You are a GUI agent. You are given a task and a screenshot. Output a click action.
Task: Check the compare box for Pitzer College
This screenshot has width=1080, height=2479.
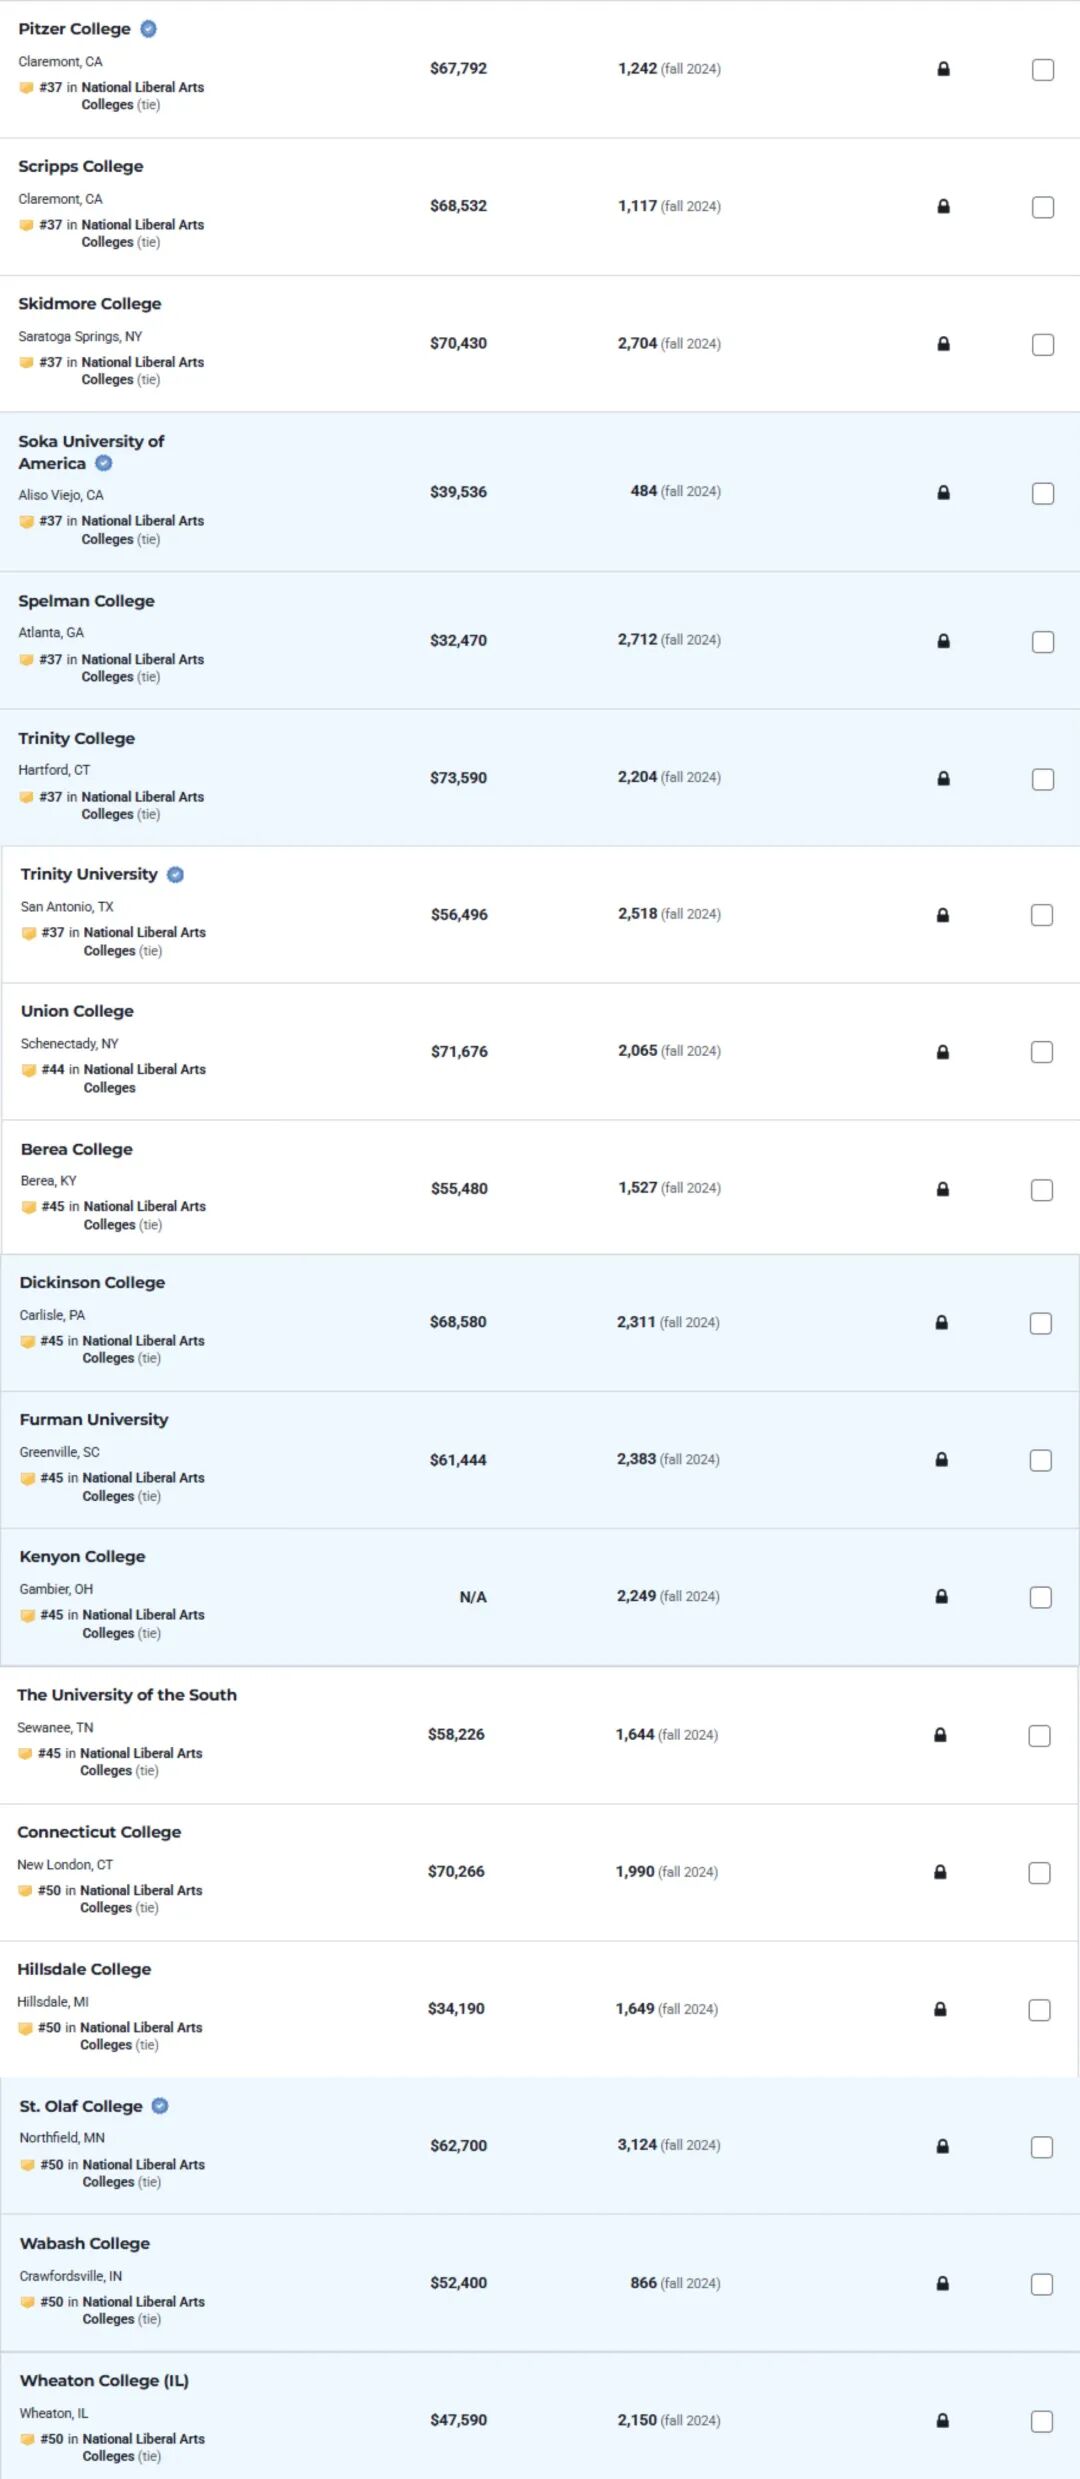tap(1043, 70)
